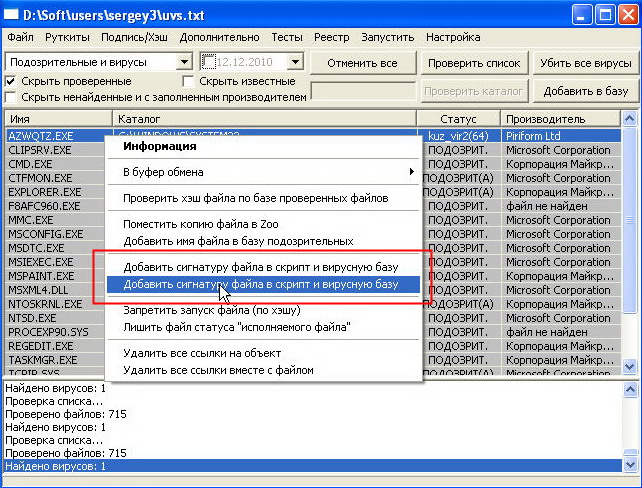The image size is (642, 488).
Task: Sort by the Статус column header
Action: [459, 119]
